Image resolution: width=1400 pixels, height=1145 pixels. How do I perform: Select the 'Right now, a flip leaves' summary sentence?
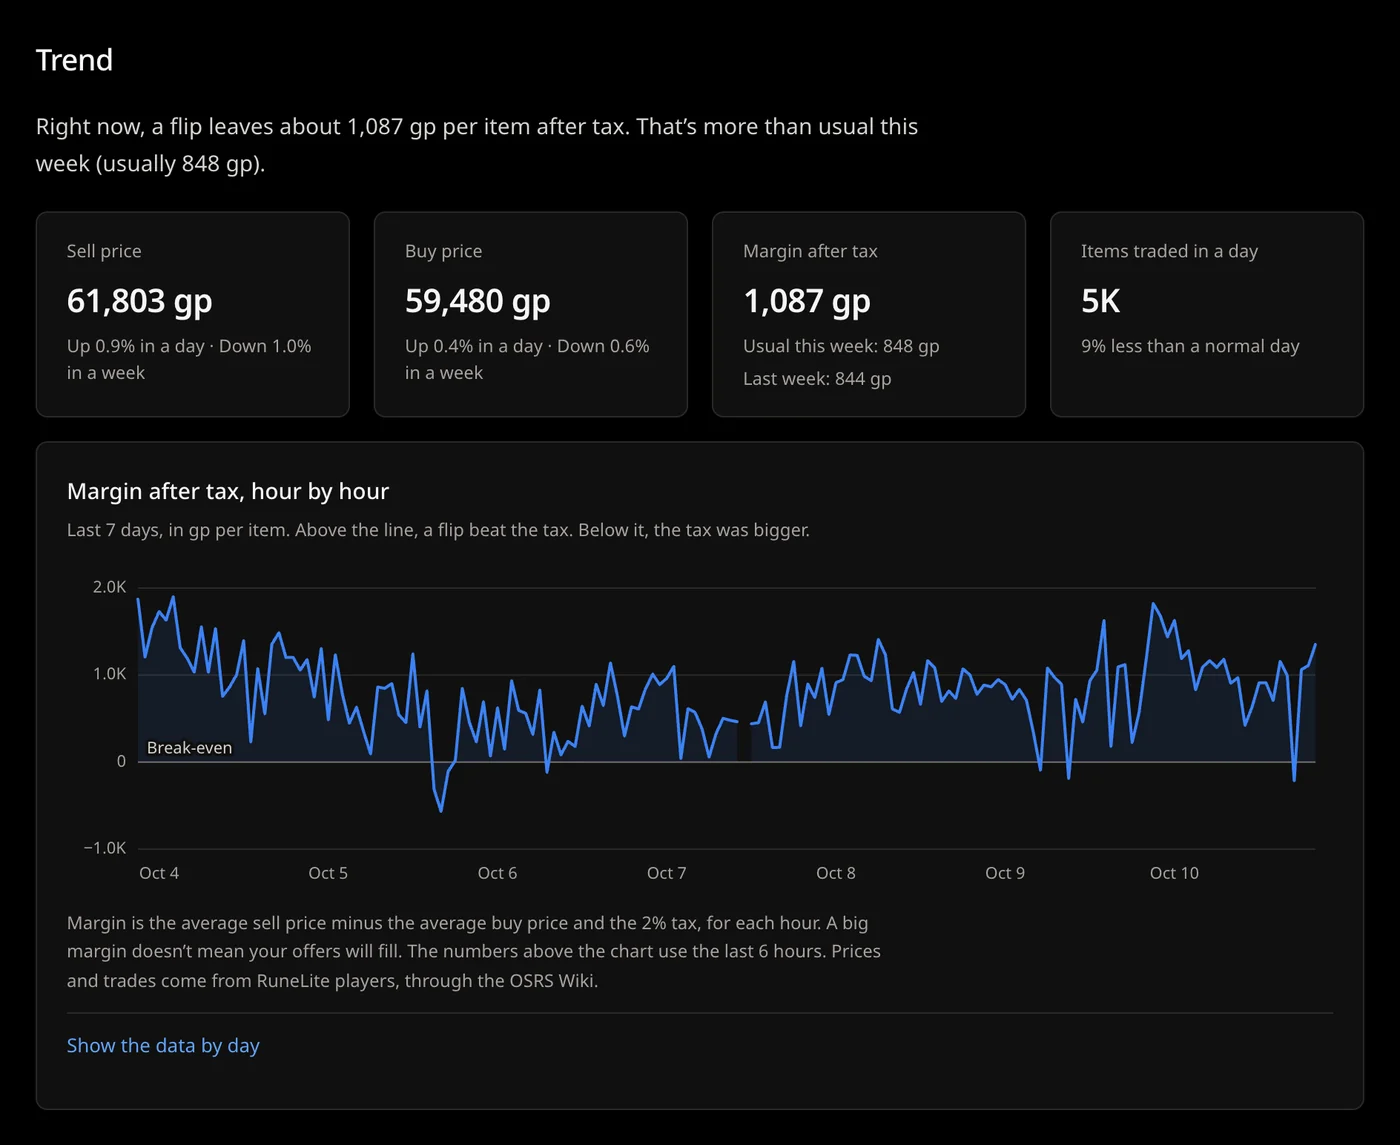click(477, 145)
